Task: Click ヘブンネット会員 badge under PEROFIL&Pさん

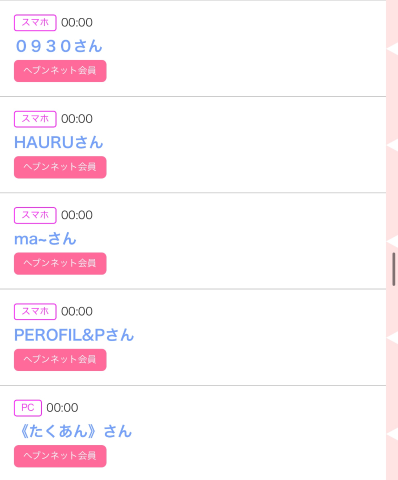Action: click(60, 360)
